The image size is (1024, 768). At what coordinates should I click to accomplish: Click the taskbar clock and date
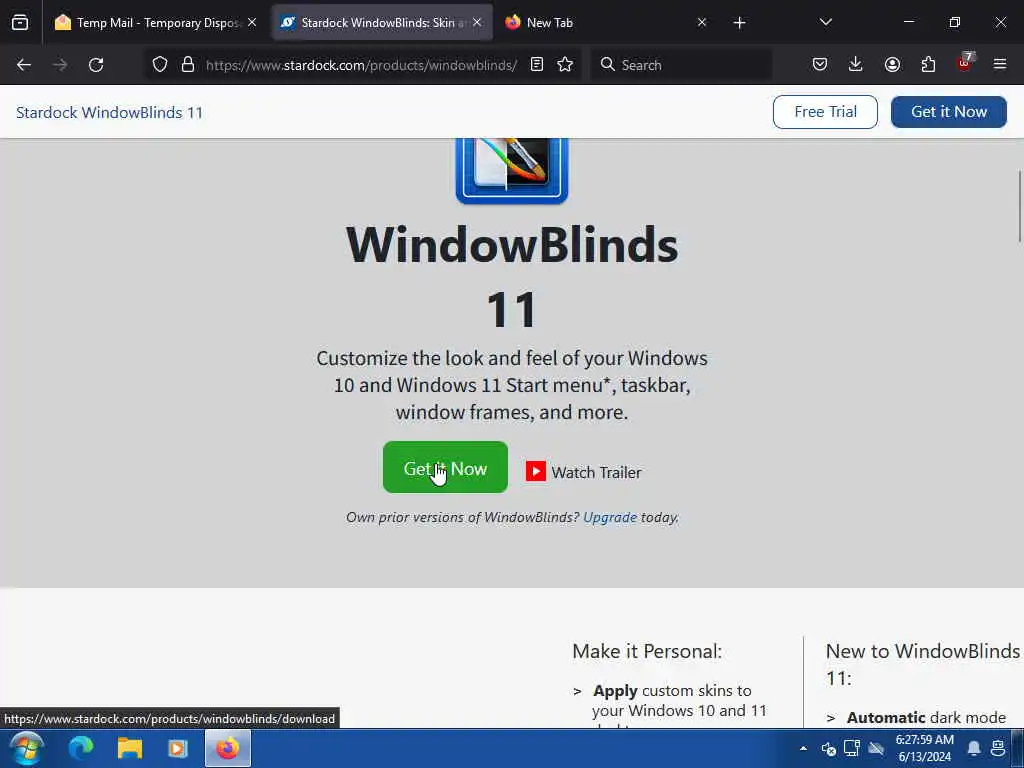coord(925,748)
